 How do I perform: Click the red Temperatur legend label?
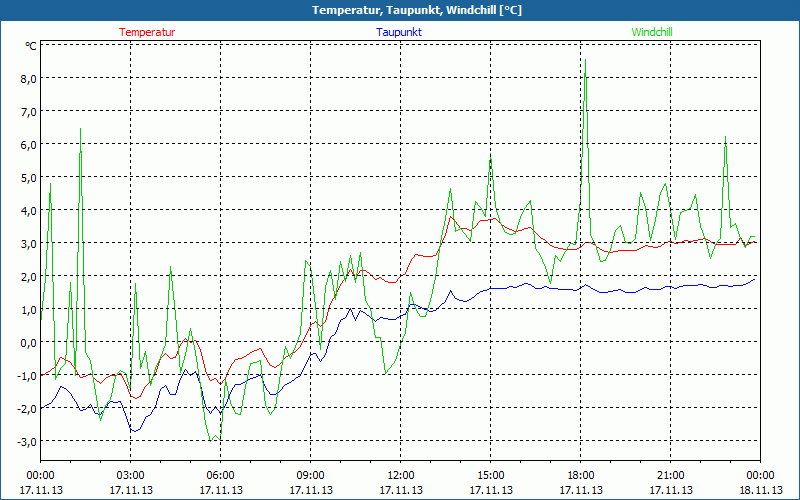pyautogui.click(x=147, y=32)
